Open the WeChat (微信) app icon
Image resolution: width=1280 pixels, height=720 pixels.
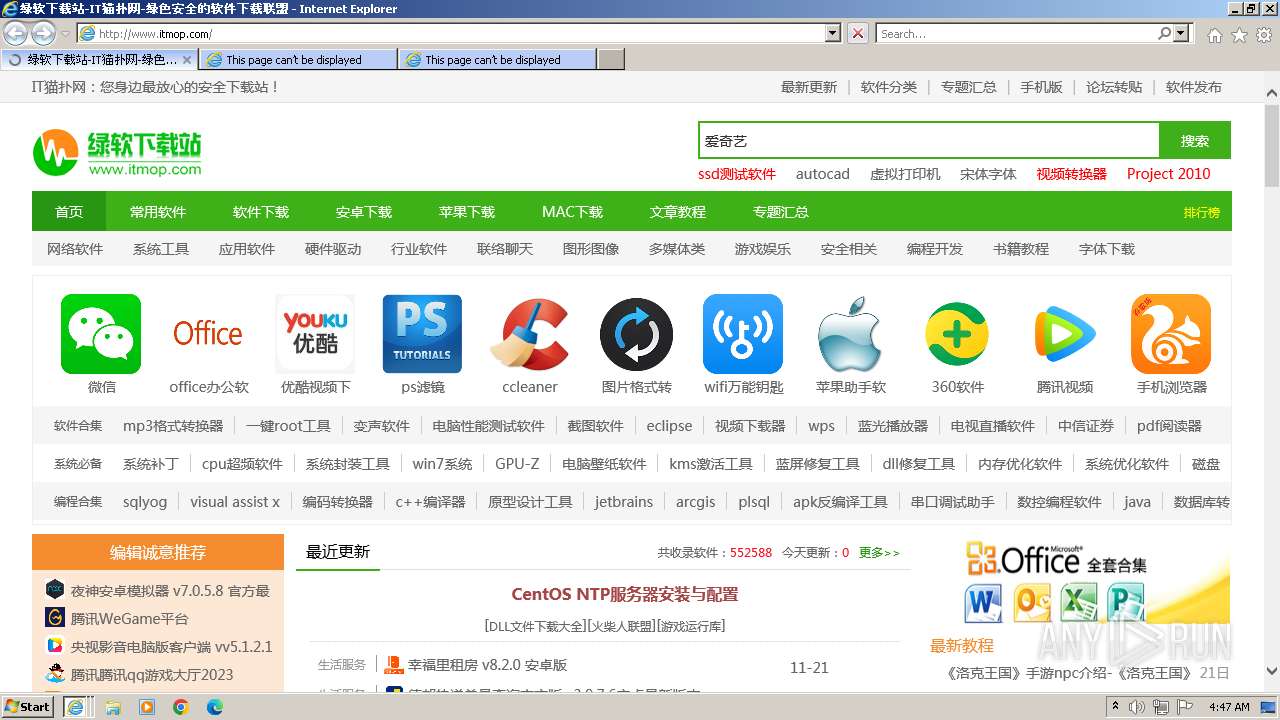point(101,334)
